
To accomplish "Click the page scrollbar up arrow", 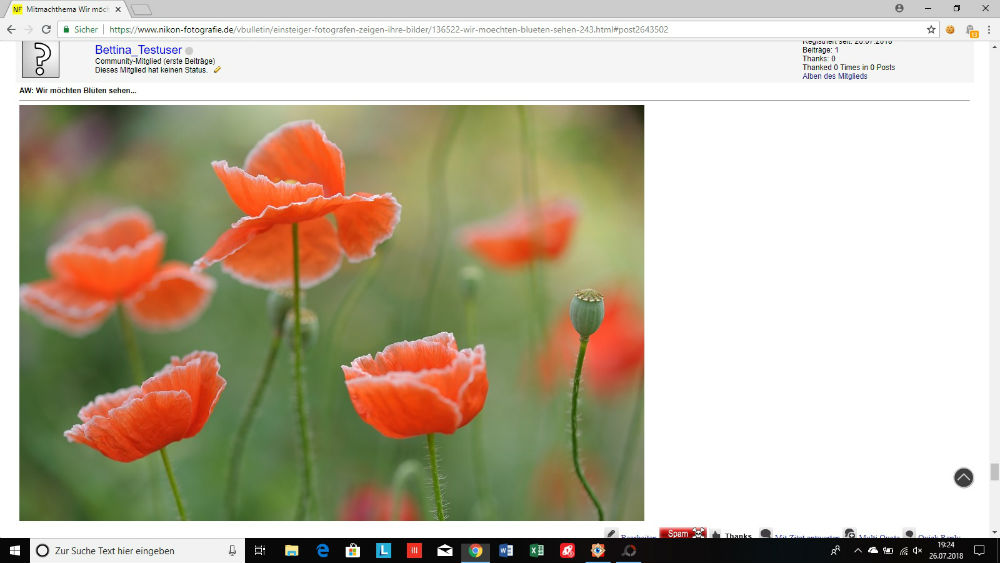I will click(994, 47).
